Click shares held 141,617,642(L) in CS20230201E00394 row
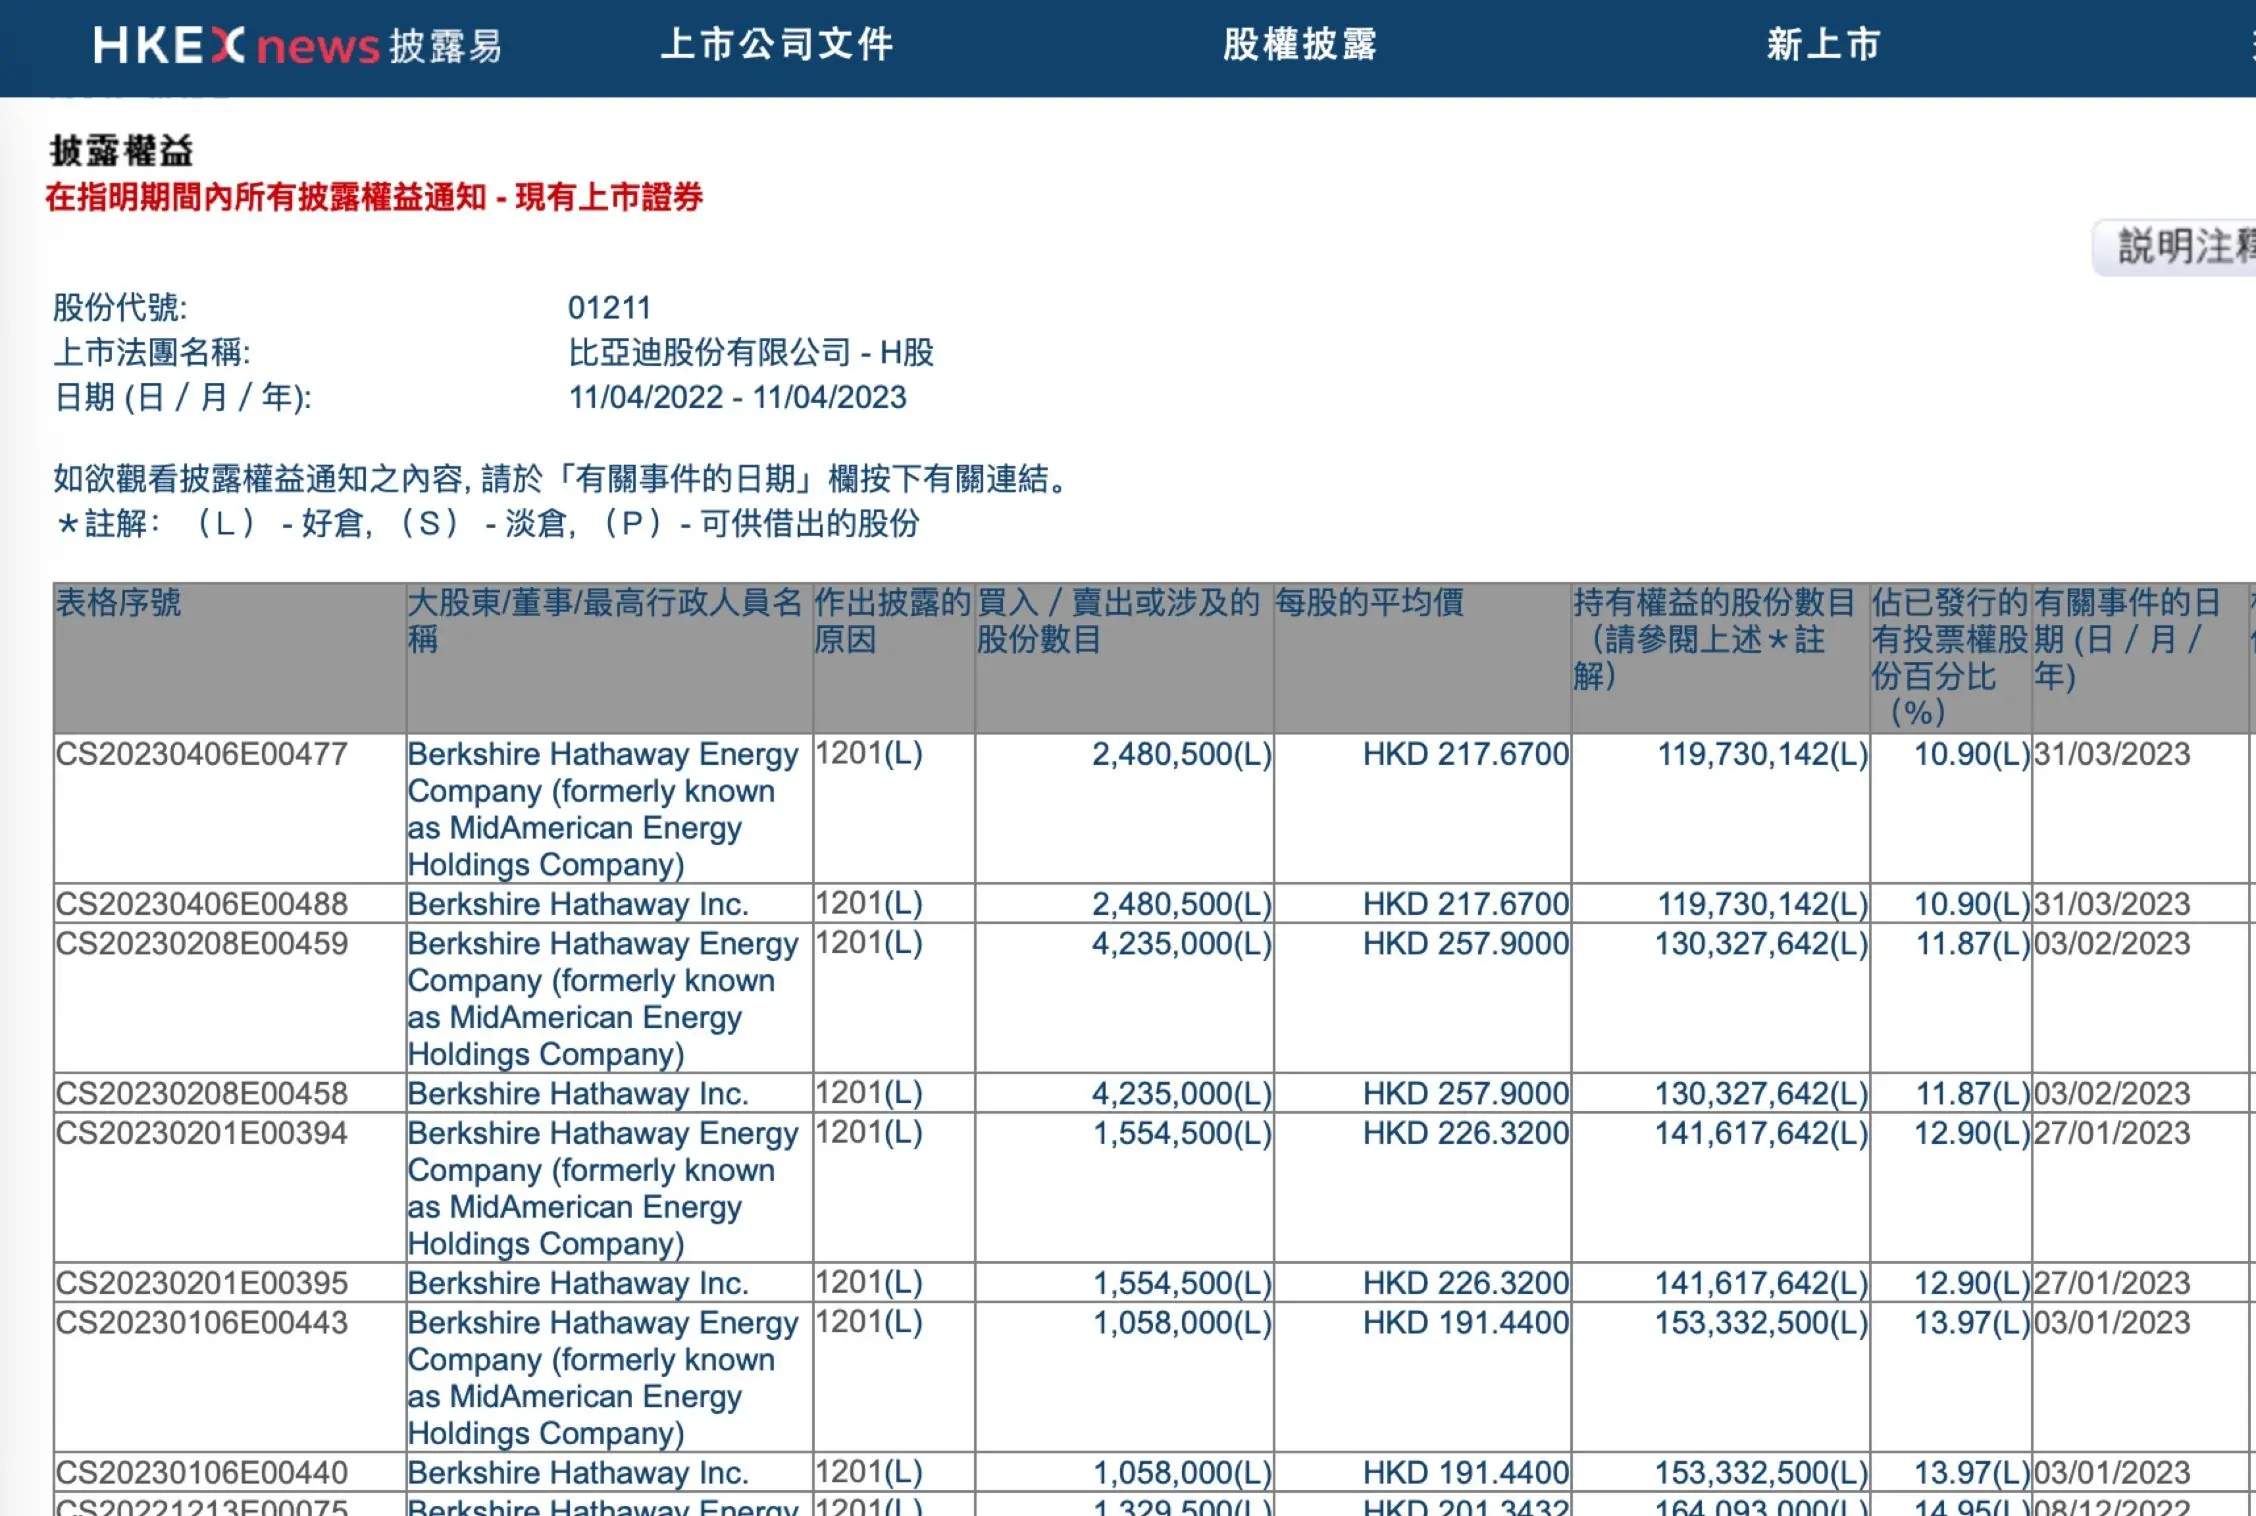Viewport: 2256px width, 1516px height. pyautogui.click(x=1761, y=1133)
